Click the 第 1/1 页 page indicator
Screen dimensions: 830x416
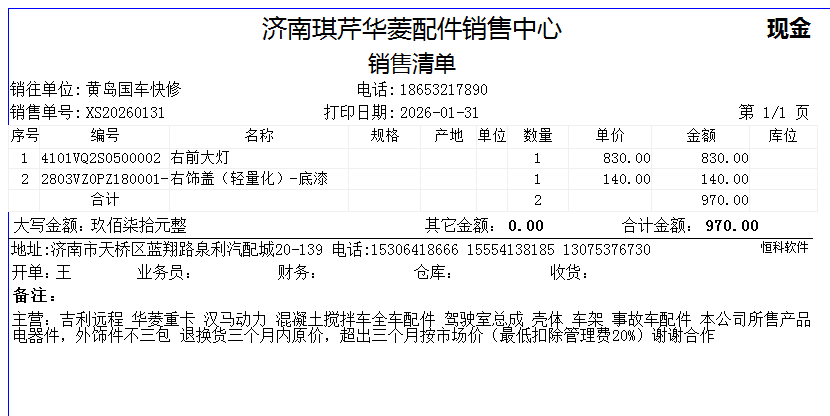(x=773, y=113)
